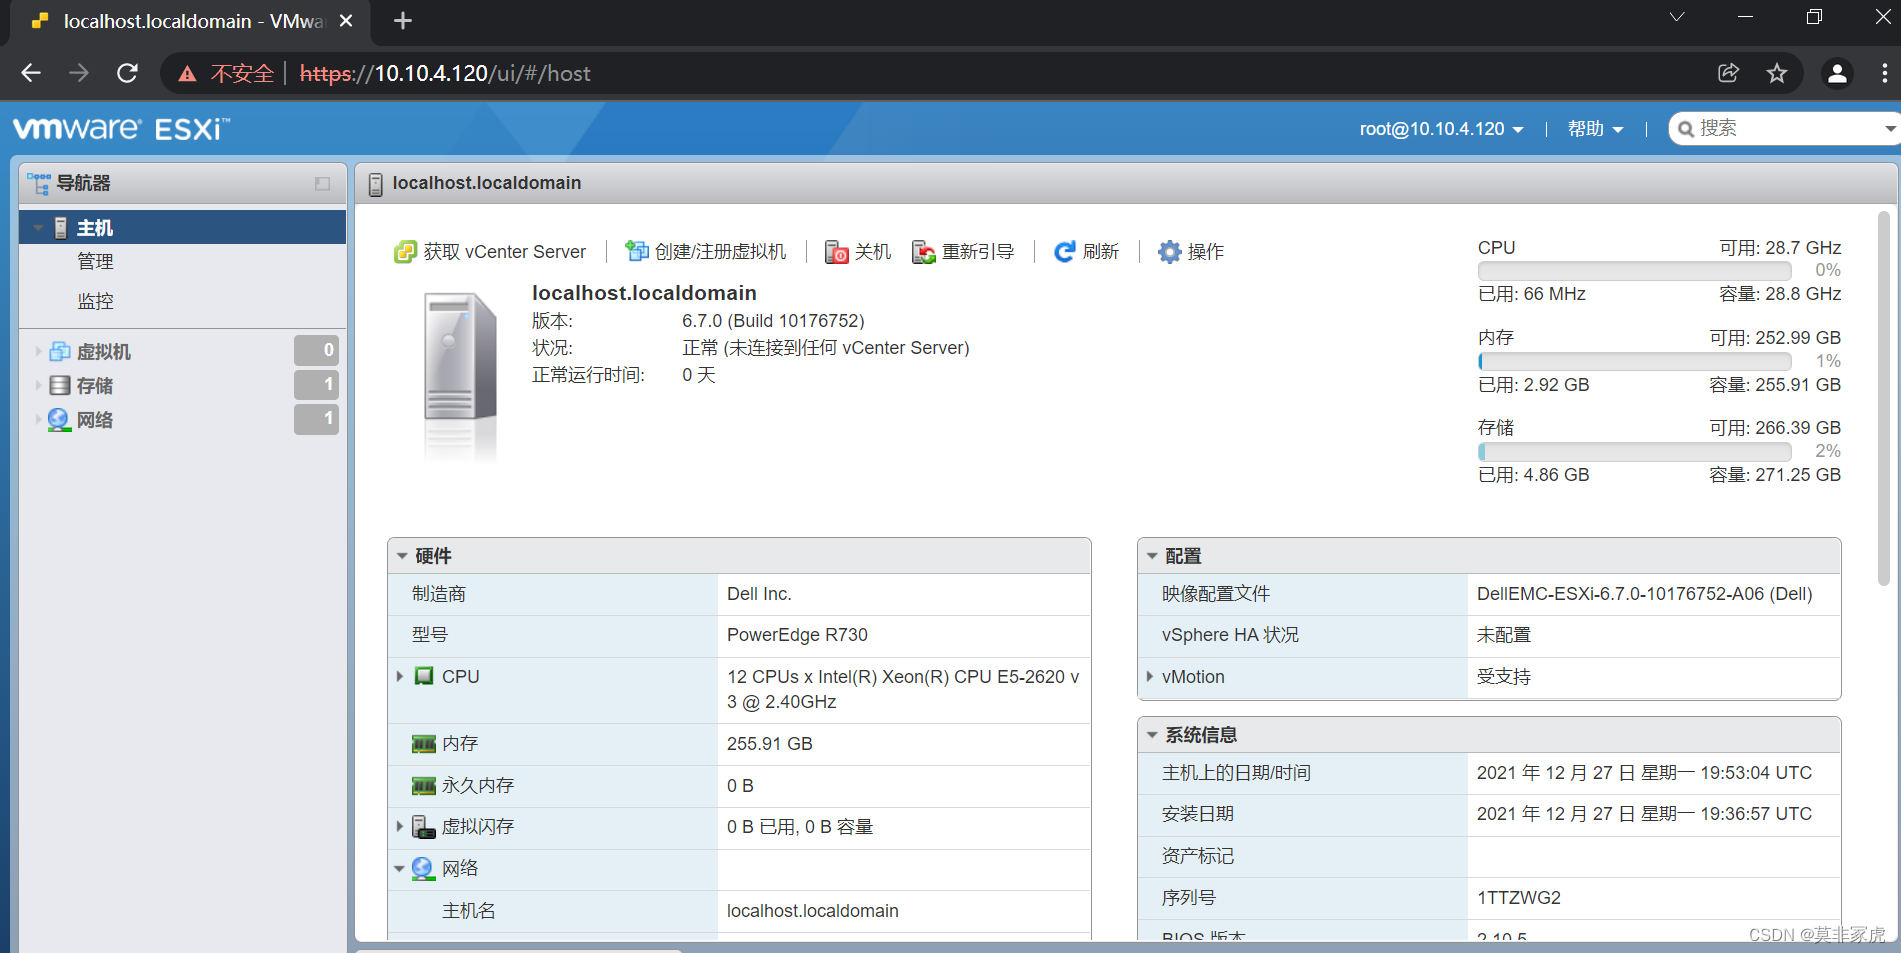Open virtual machines (虚拟机) in navigator
Screen dimensions: 1901x953
(x=104, y=352)
